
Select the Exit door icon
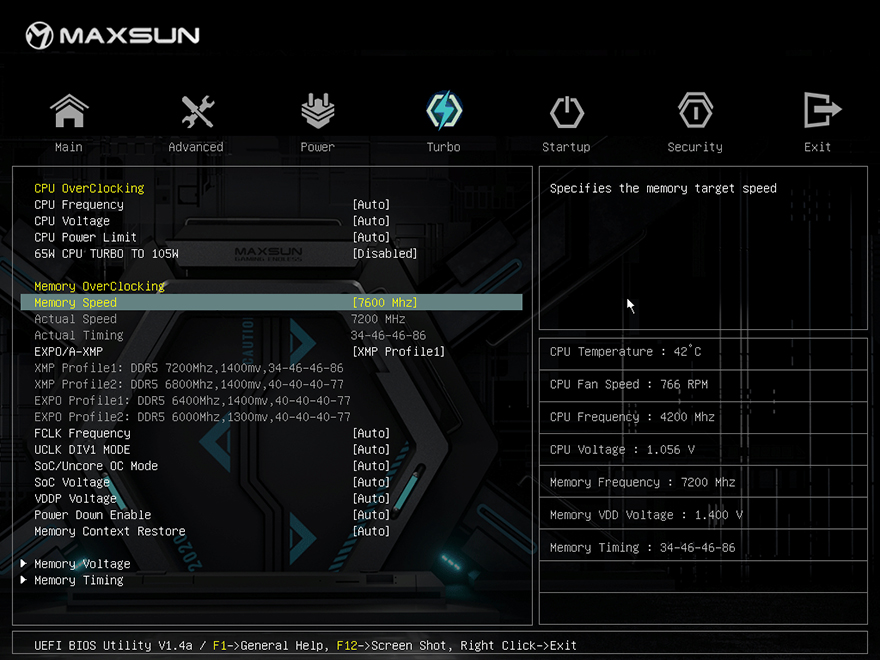(822, 110)
